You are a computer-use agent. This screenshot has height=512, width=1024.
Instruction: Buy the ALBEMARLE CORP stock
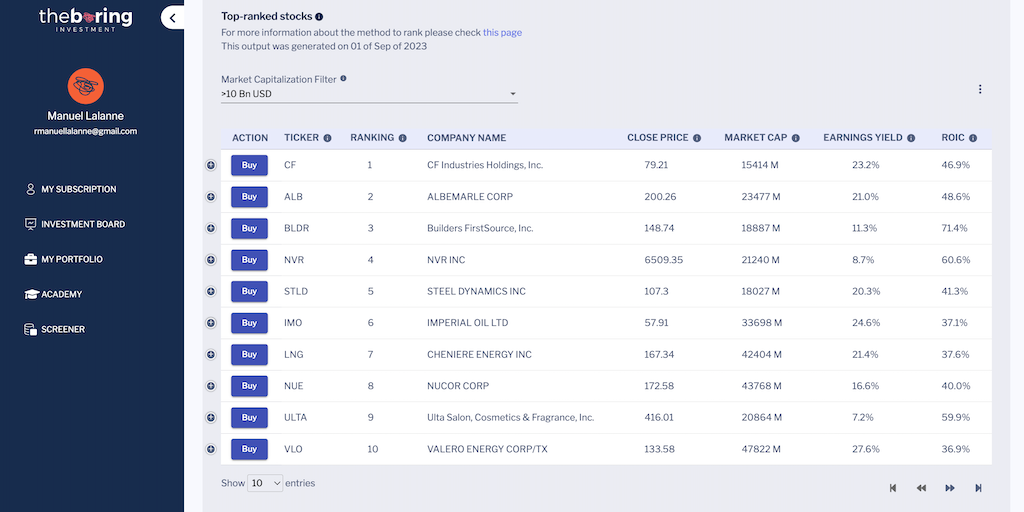point(249,197)
